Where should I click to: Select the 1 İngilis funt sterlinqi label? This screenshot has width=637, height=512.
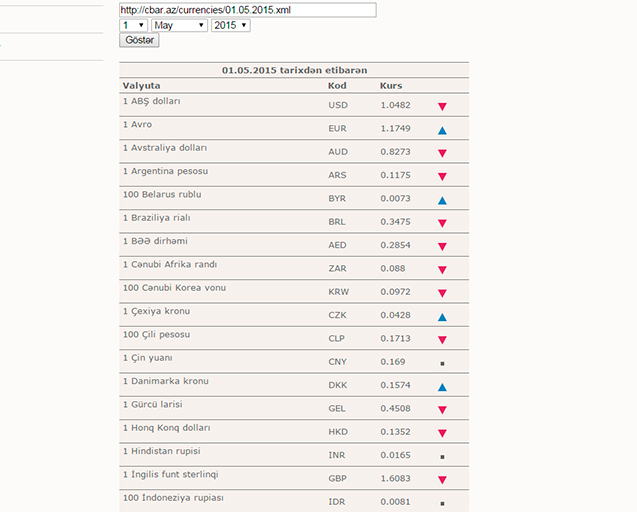click(171, 474)
